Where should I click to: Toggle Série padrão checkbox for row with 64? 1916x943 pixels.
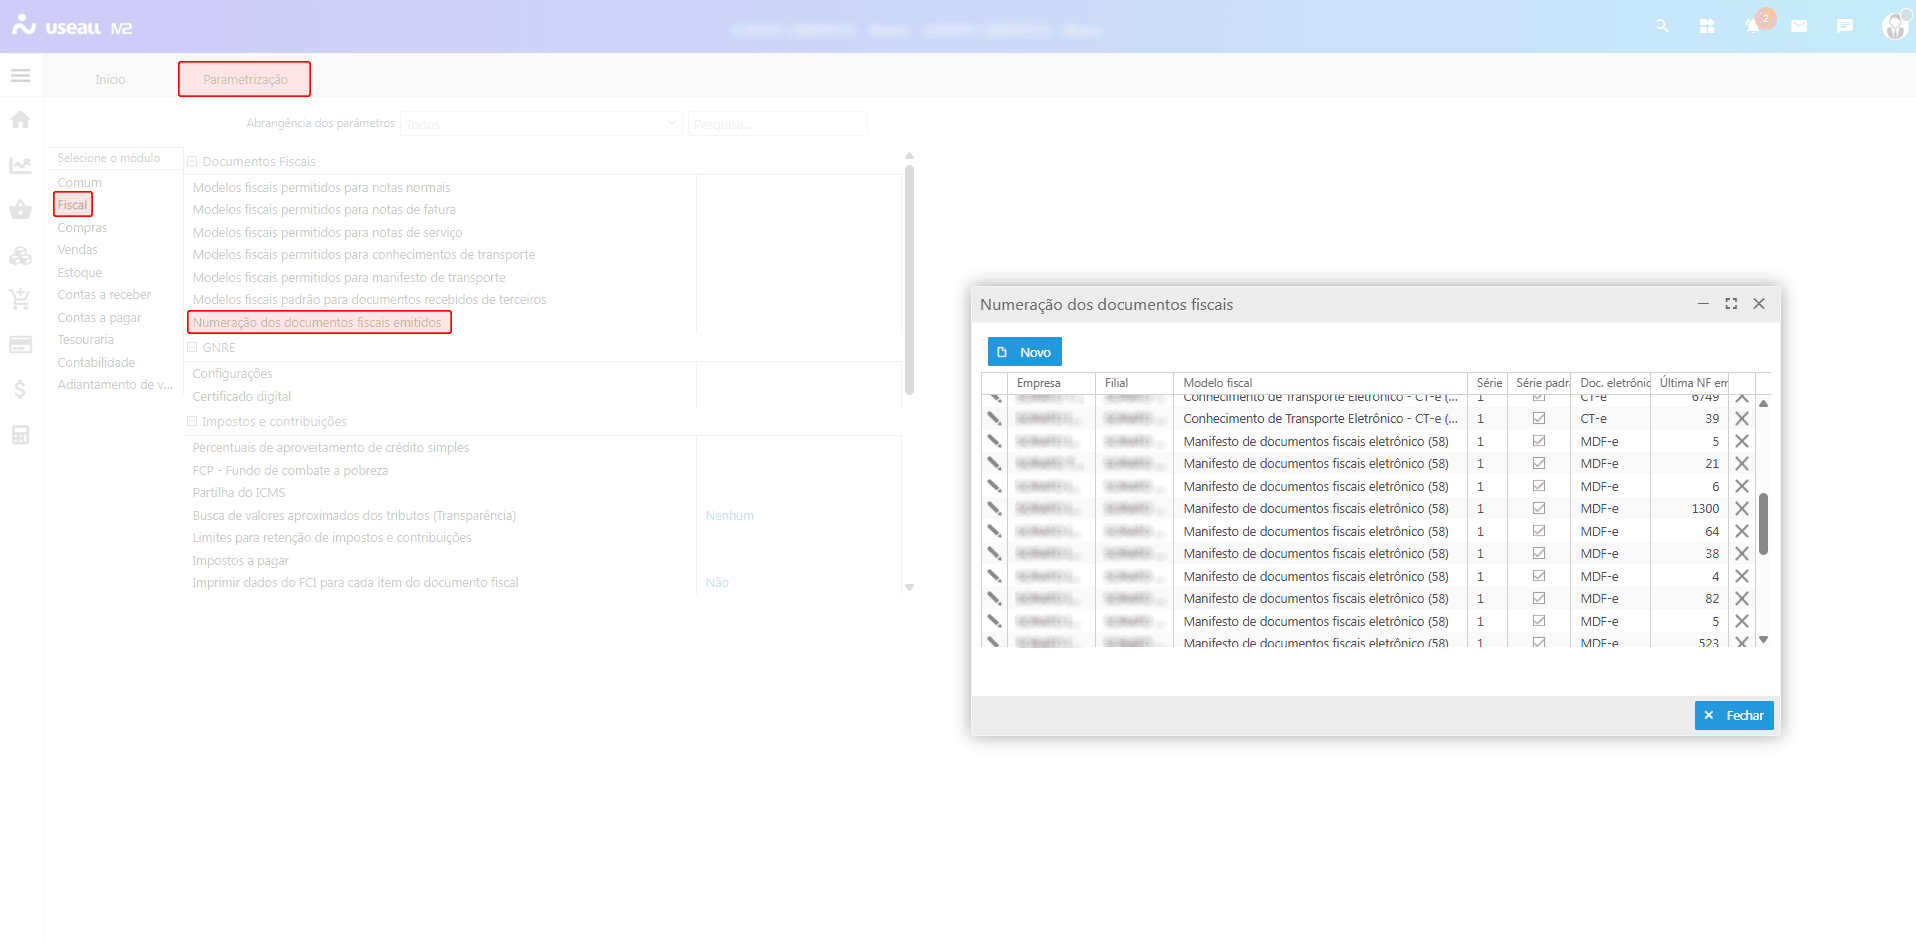click(1538, 531)
